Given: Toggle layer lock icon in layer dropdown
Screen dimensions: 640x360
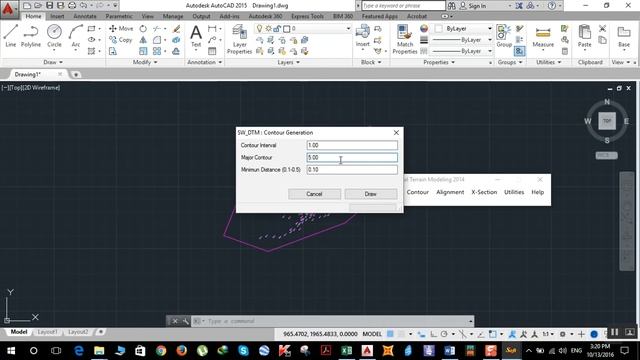Looking at the screenshot, I should click(277, 29).
